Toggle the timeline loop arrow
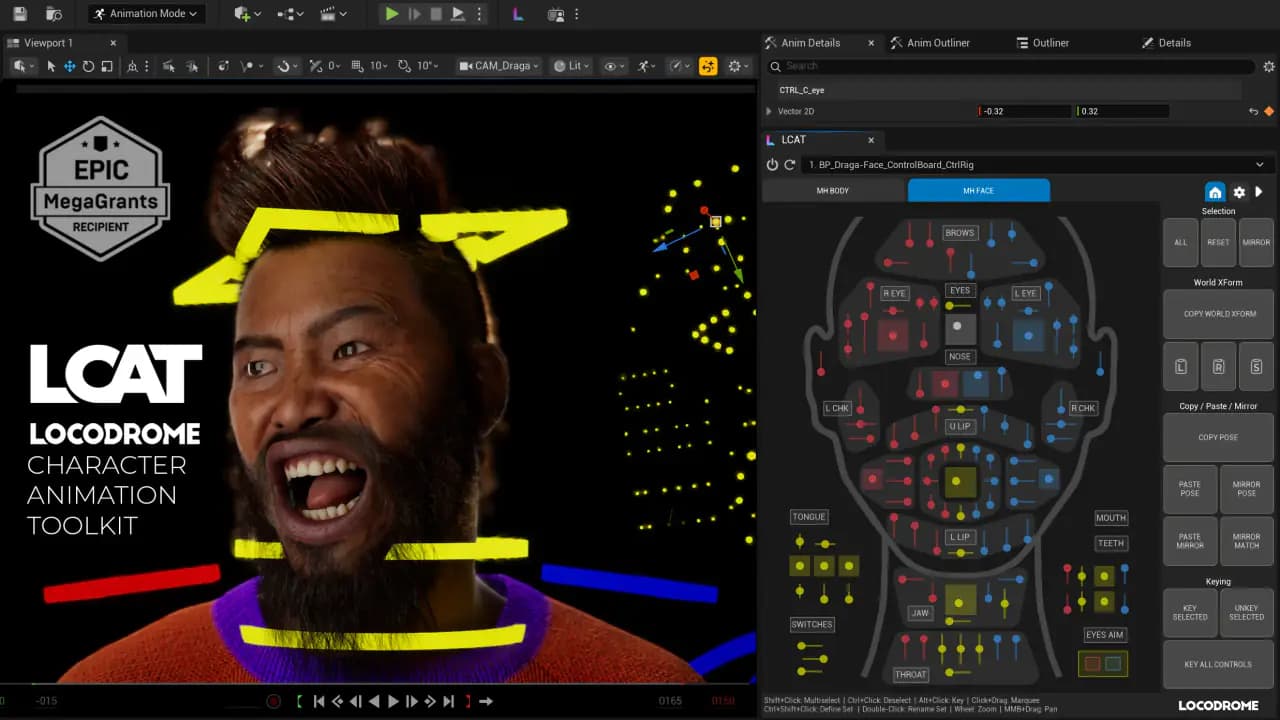 486,701
